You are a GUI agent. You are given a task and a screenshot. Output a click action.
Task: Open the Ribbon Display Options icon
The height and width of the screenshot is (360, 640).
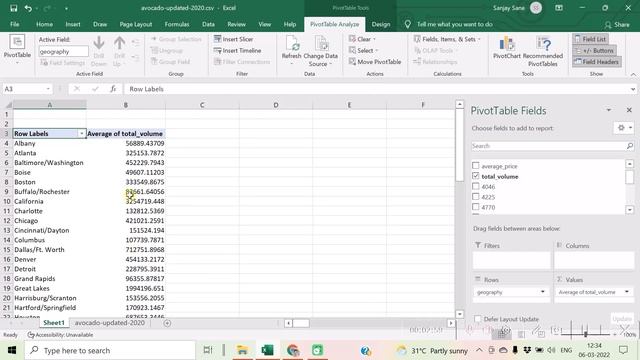pos(559,8)
